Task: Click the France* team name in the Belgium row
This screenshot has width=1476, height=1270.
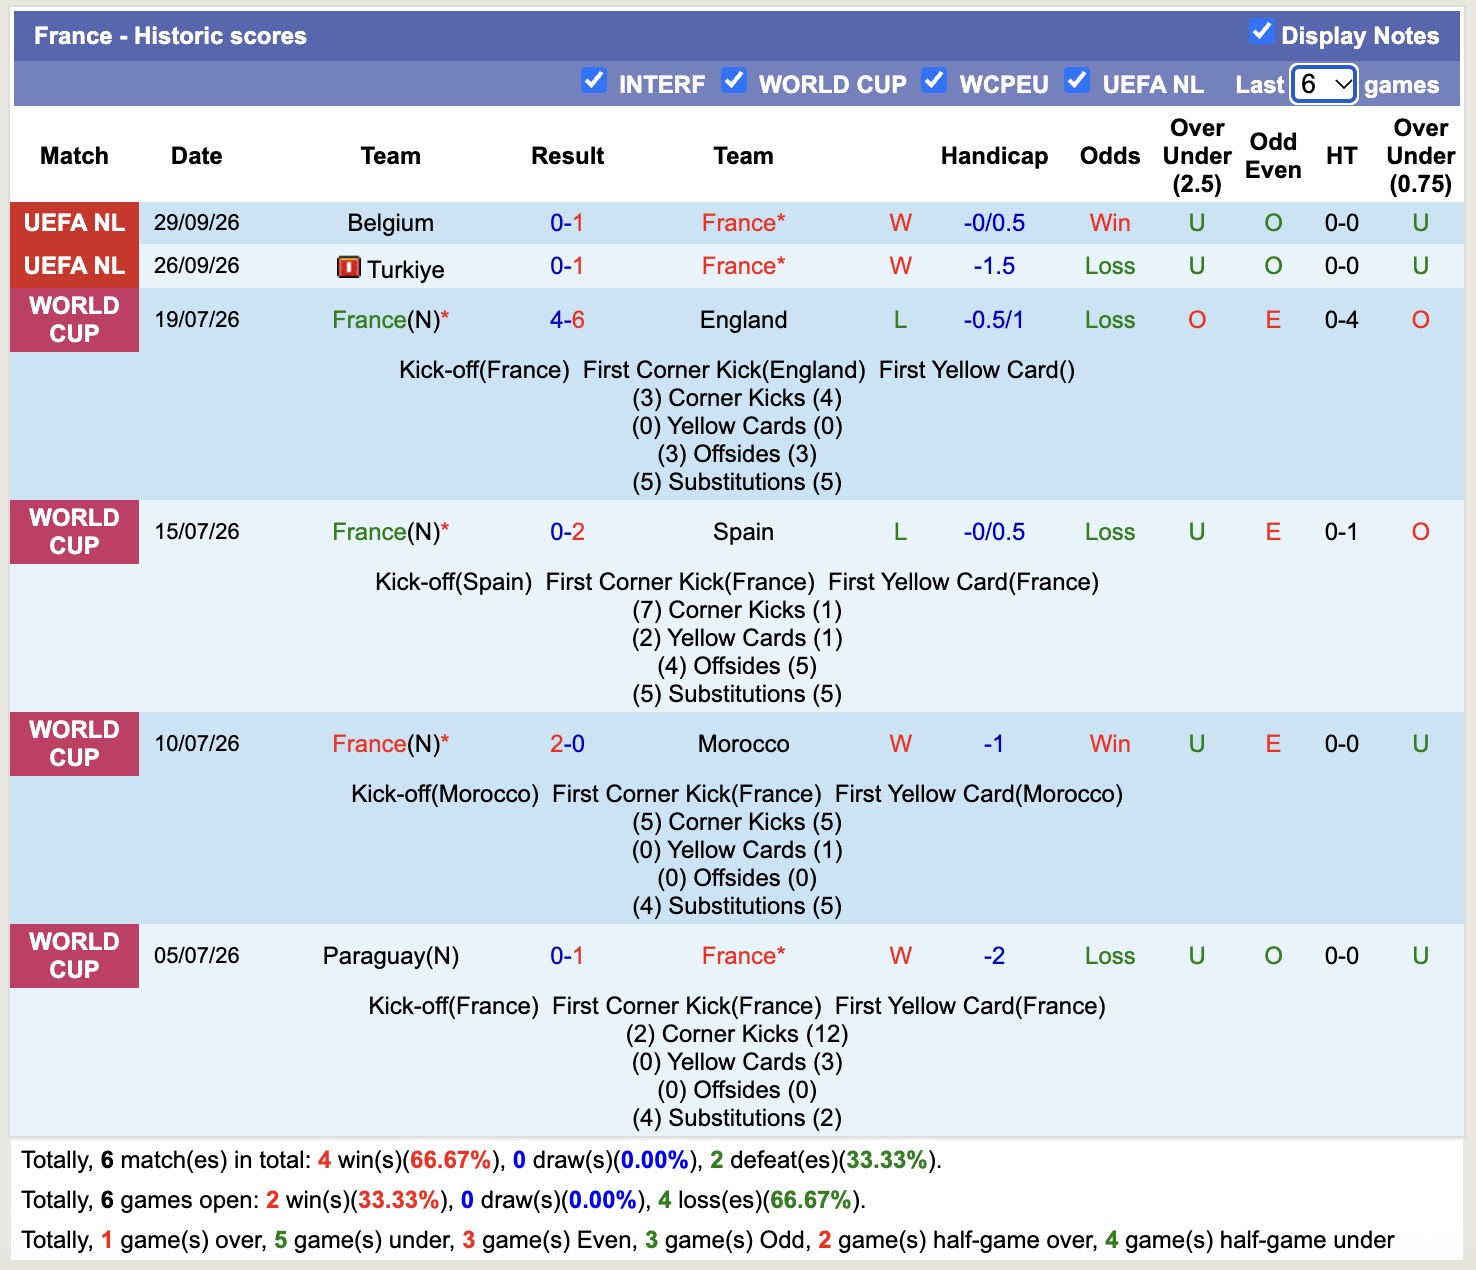Action: point(743,223)
